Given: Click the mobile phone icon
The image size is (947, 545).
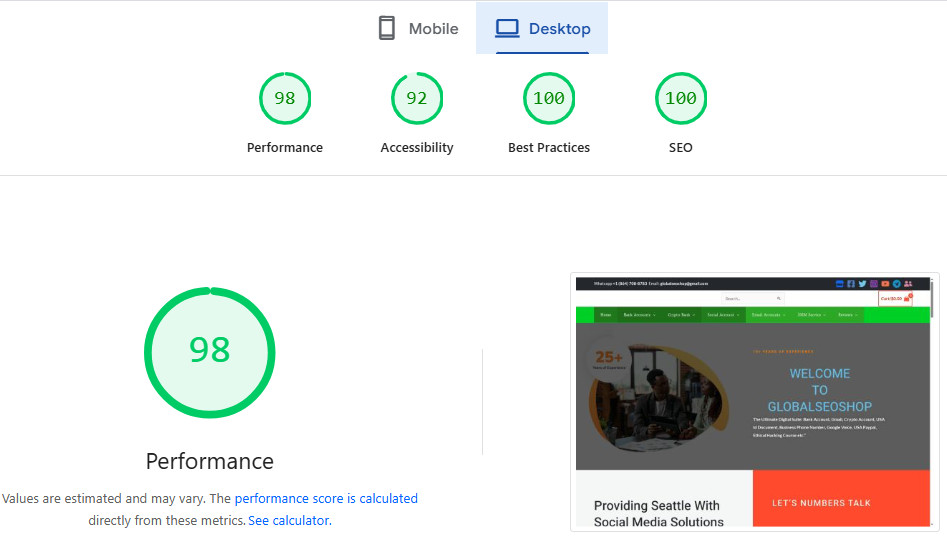Looking at the screenshot, I should pos(387,28).
